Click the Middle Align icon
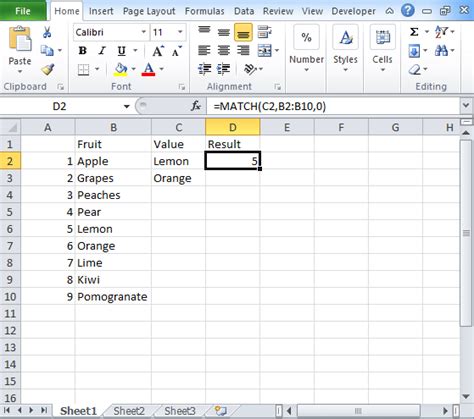 click(223, 32)
